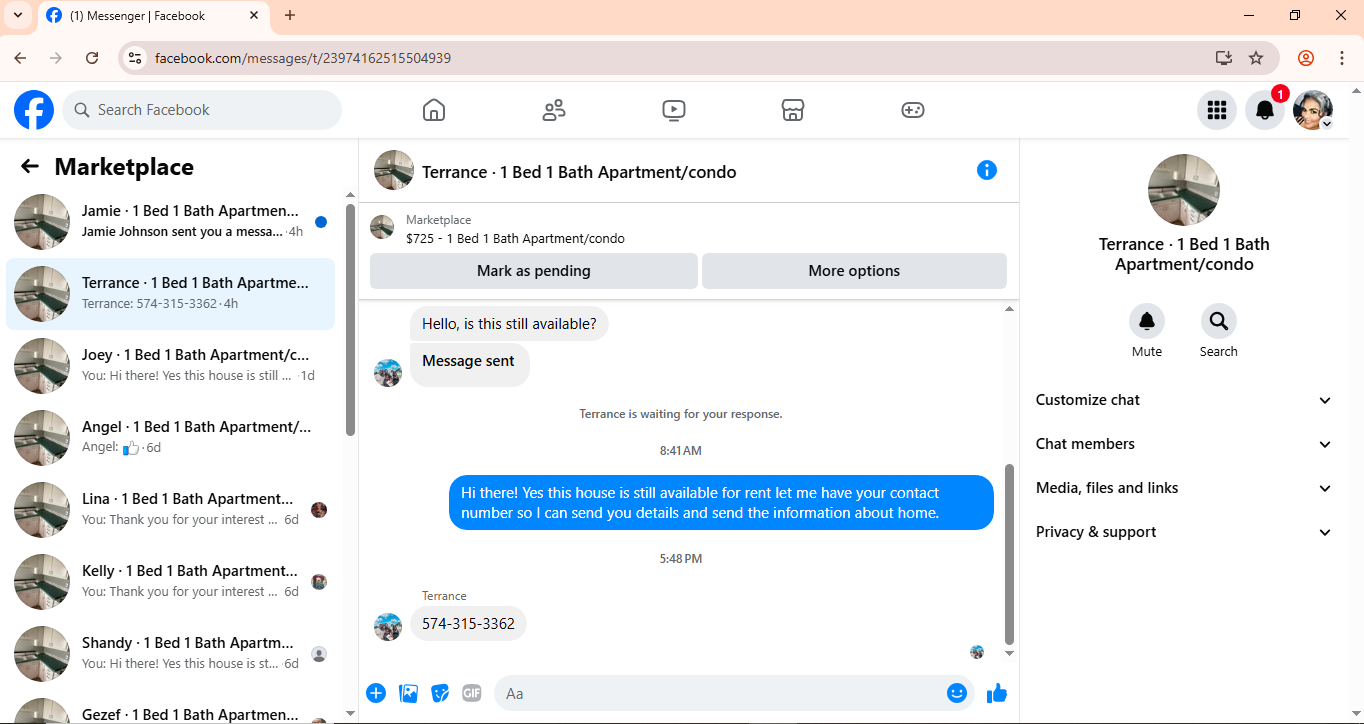Open the Facebook apps grid menu
The image size is (1364, 724).
pyautogui.click(x=1217, y=110)
